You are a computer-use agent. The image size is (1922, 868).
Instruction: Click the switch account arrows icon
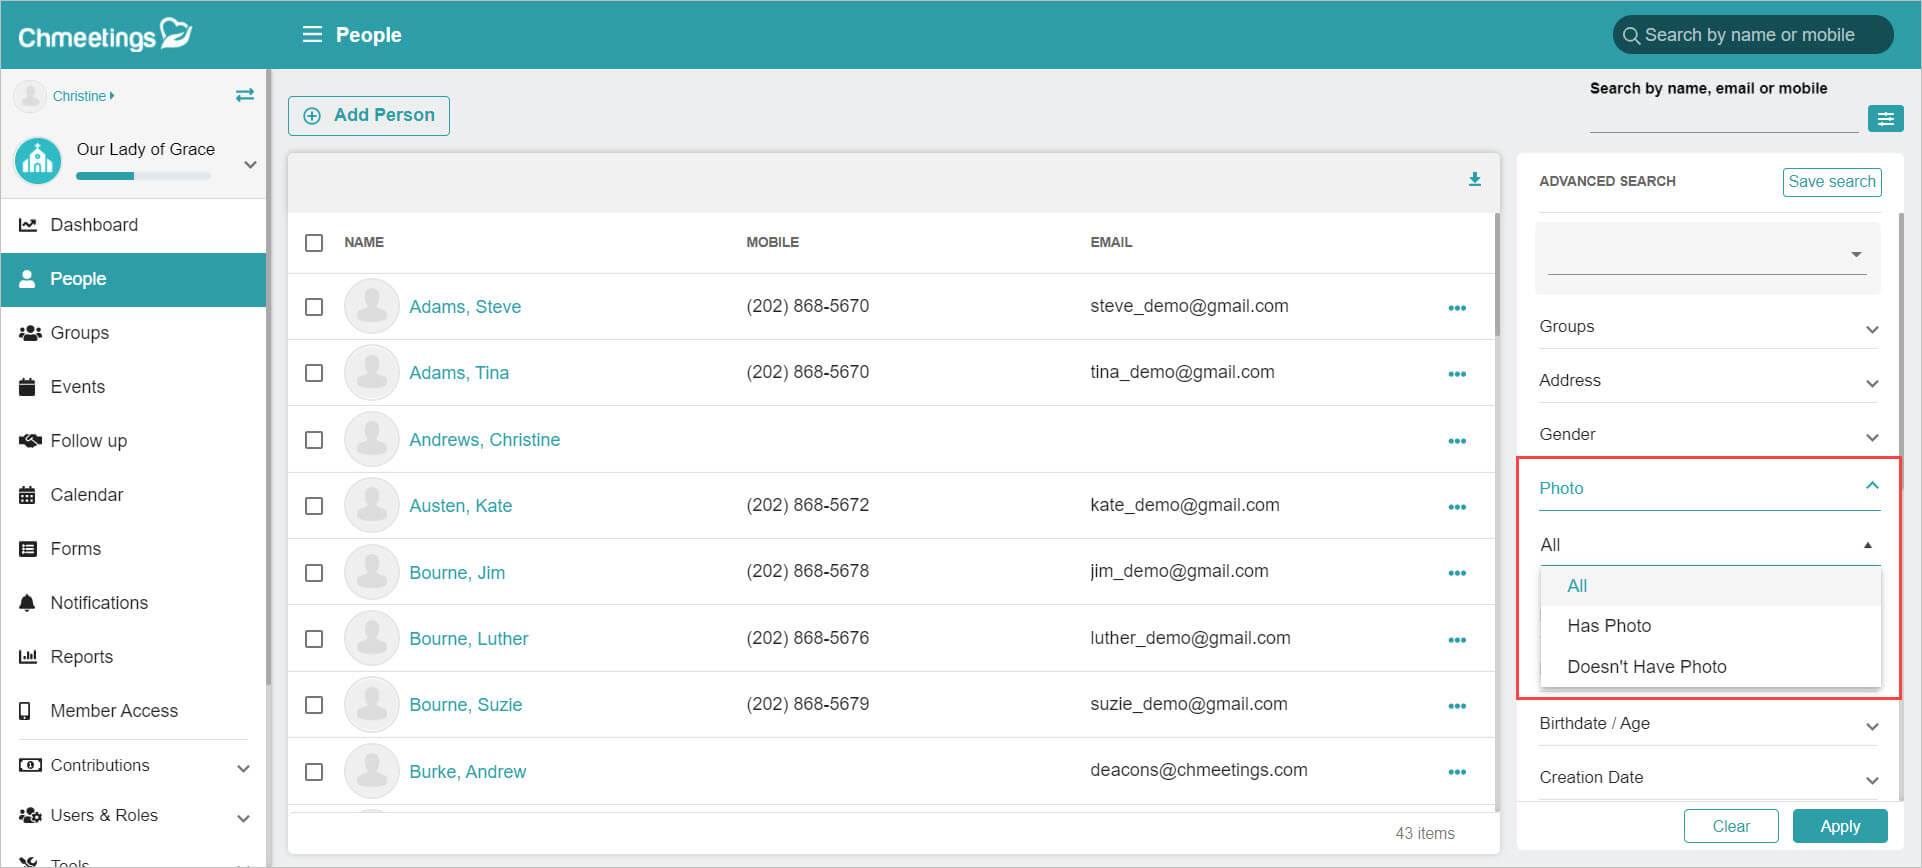click(x=245, y=95)
